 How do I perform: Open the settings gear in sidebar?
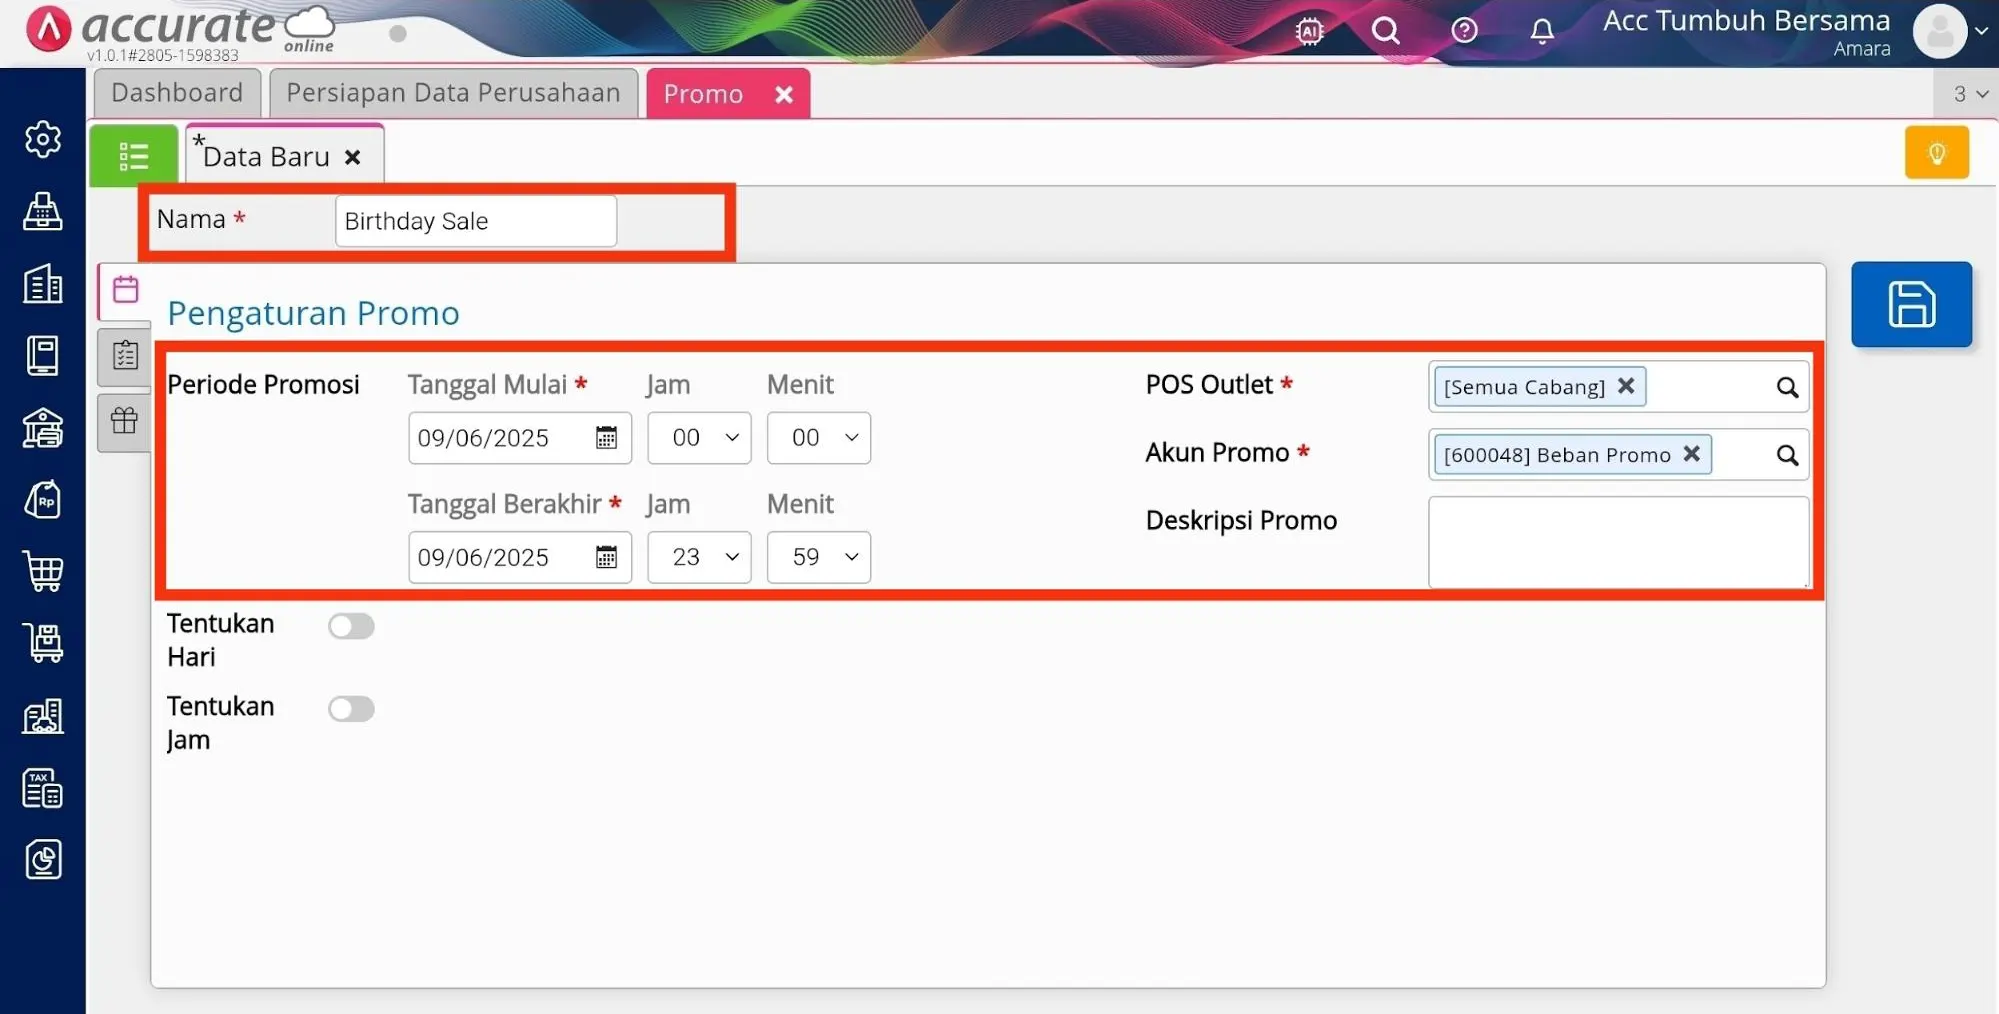tap(43, 139)
